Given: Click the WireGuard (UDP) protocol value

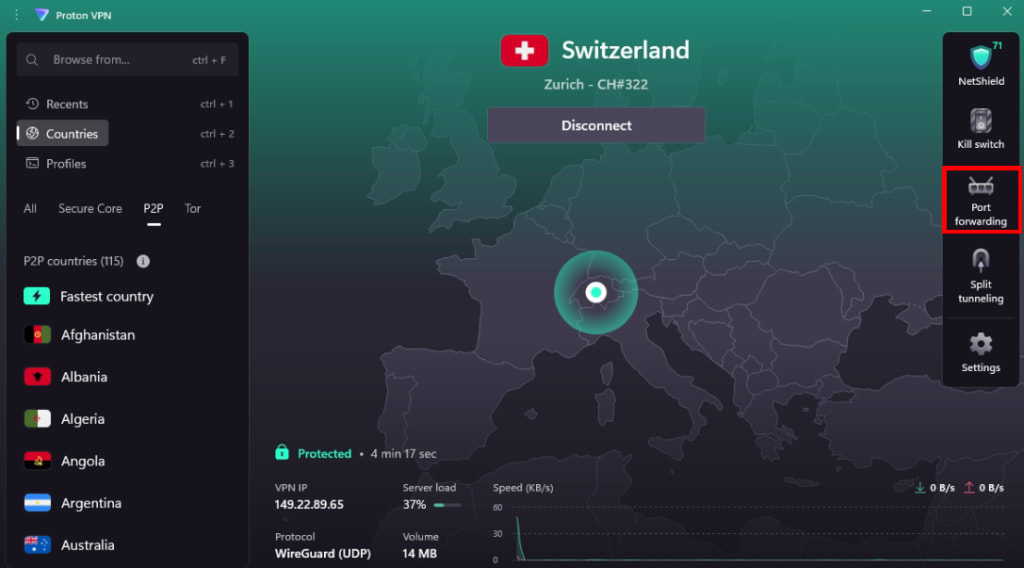Looking at the screenshot, I should pyautogui.click(x=323, y=554).
